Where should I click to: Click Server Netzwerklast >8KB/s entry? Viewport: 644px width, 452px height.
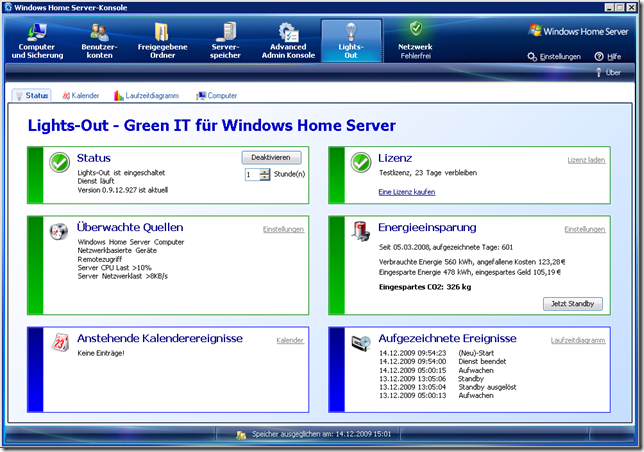(x=122, y=276)
